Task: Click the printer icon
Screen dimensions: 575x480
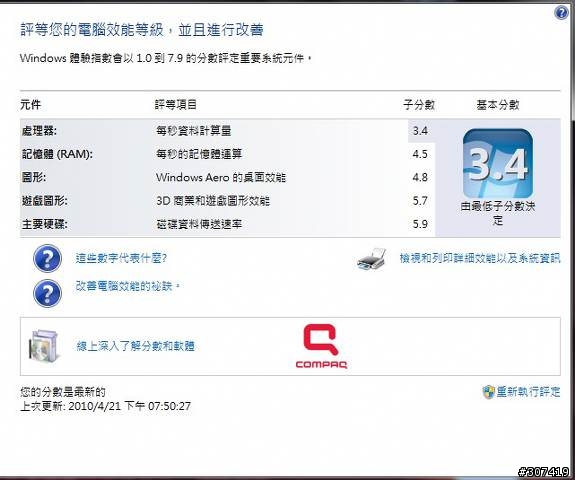Action: pos(372,259)
